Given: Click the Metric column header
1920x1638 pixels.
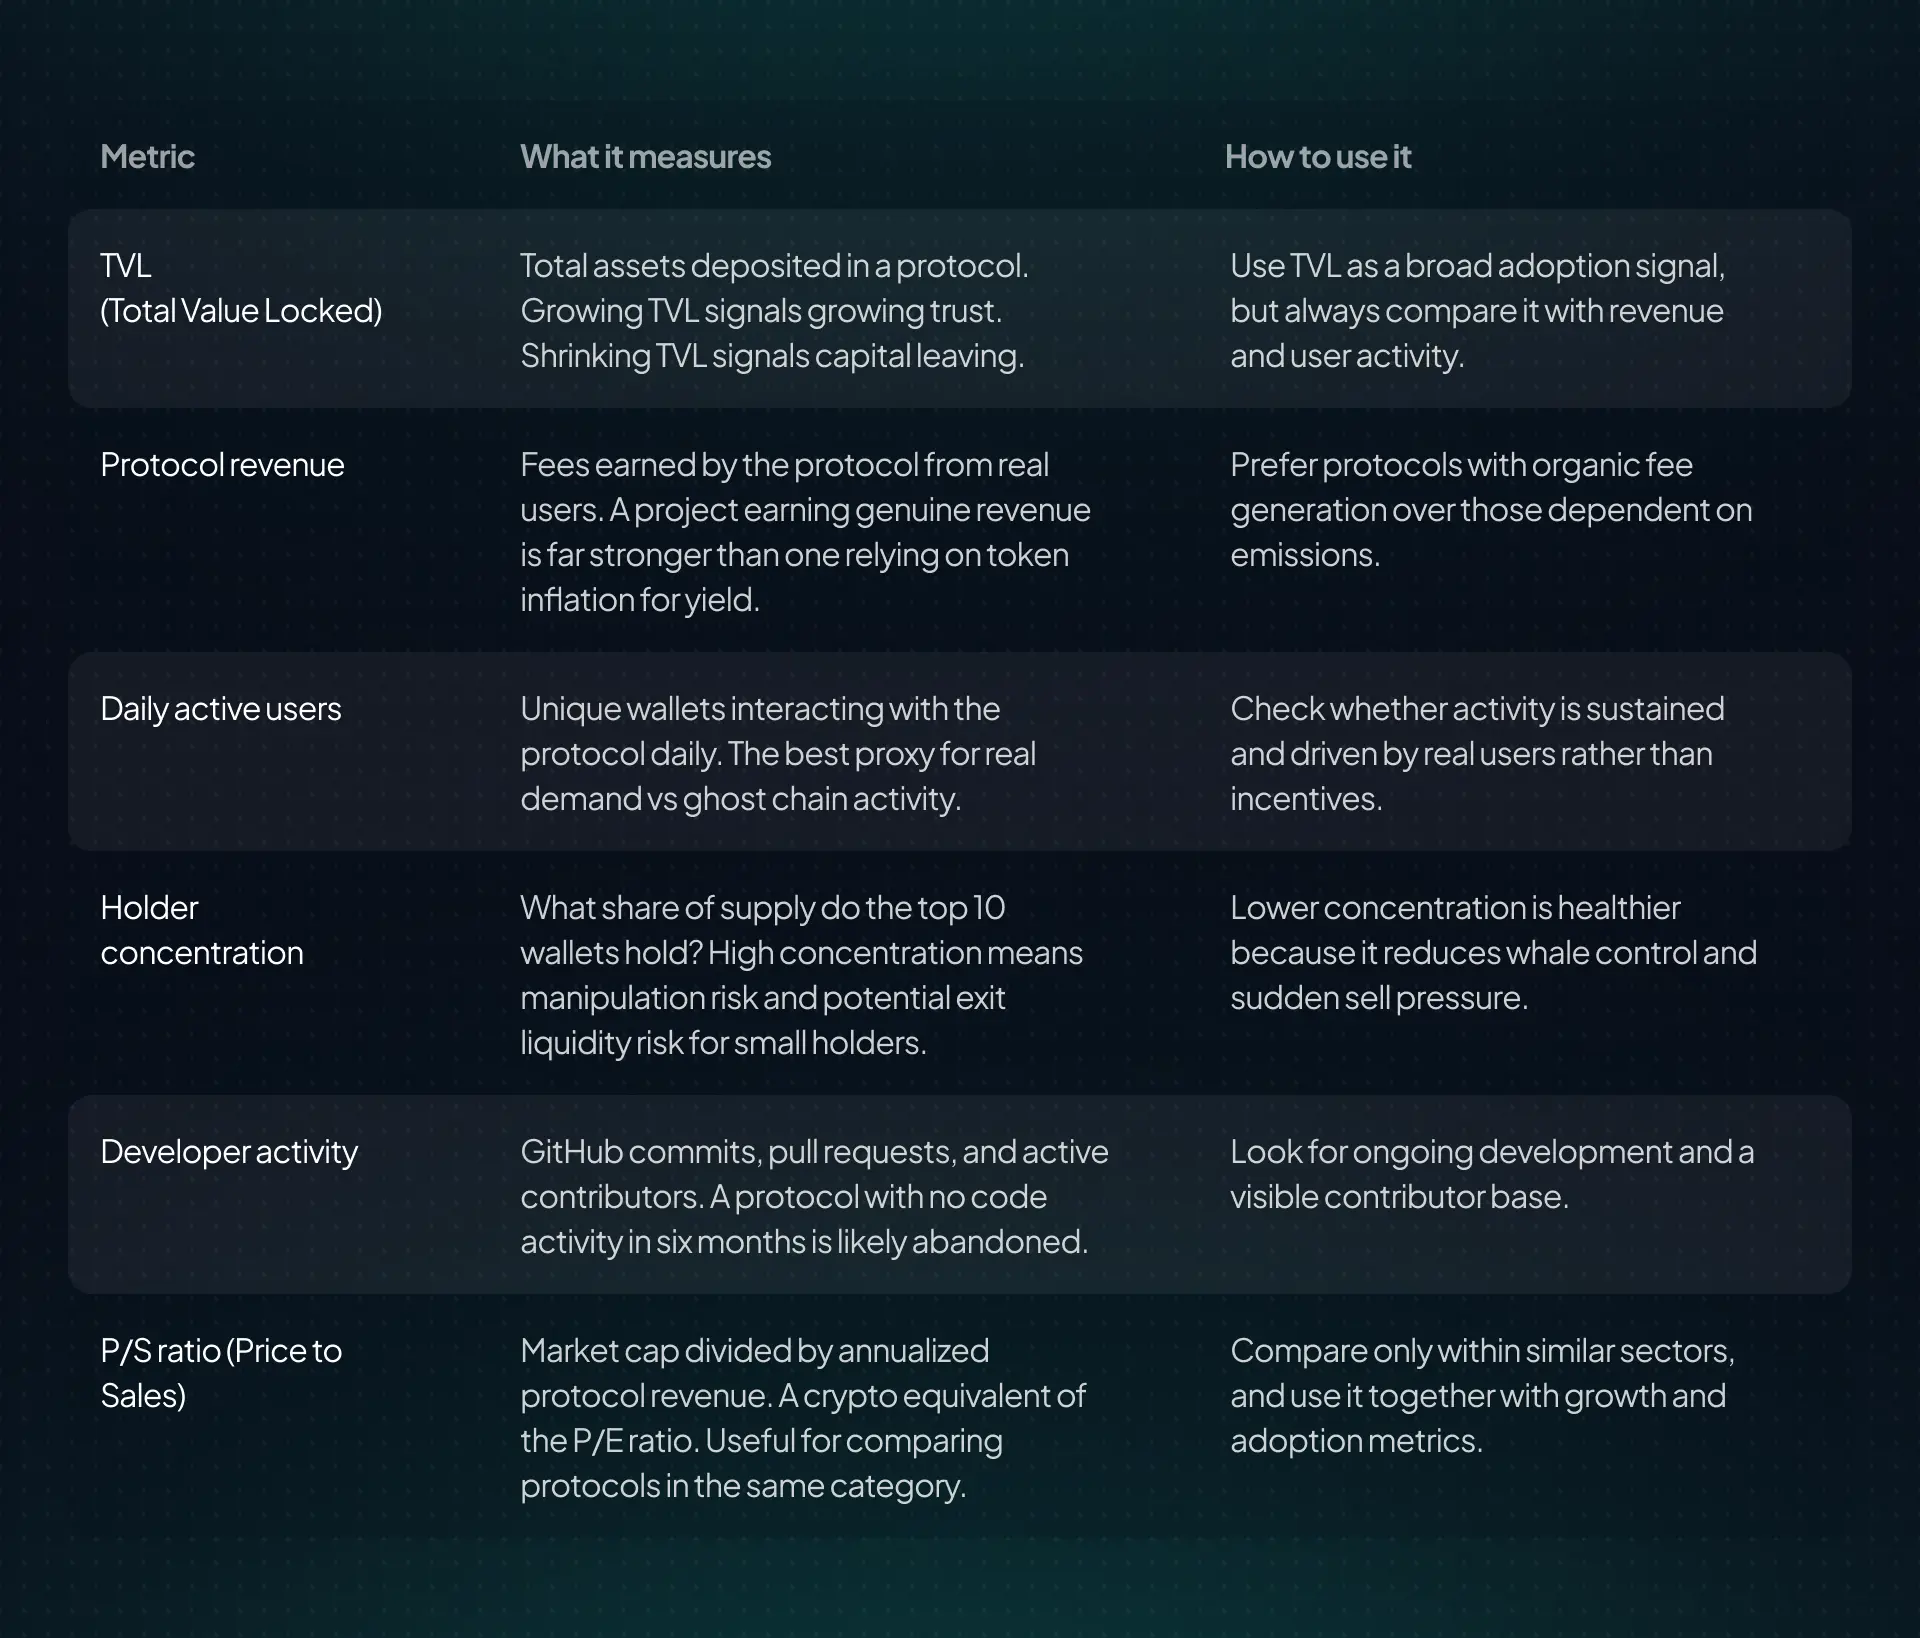Looking at the screenshot, I should coord(147,157).
